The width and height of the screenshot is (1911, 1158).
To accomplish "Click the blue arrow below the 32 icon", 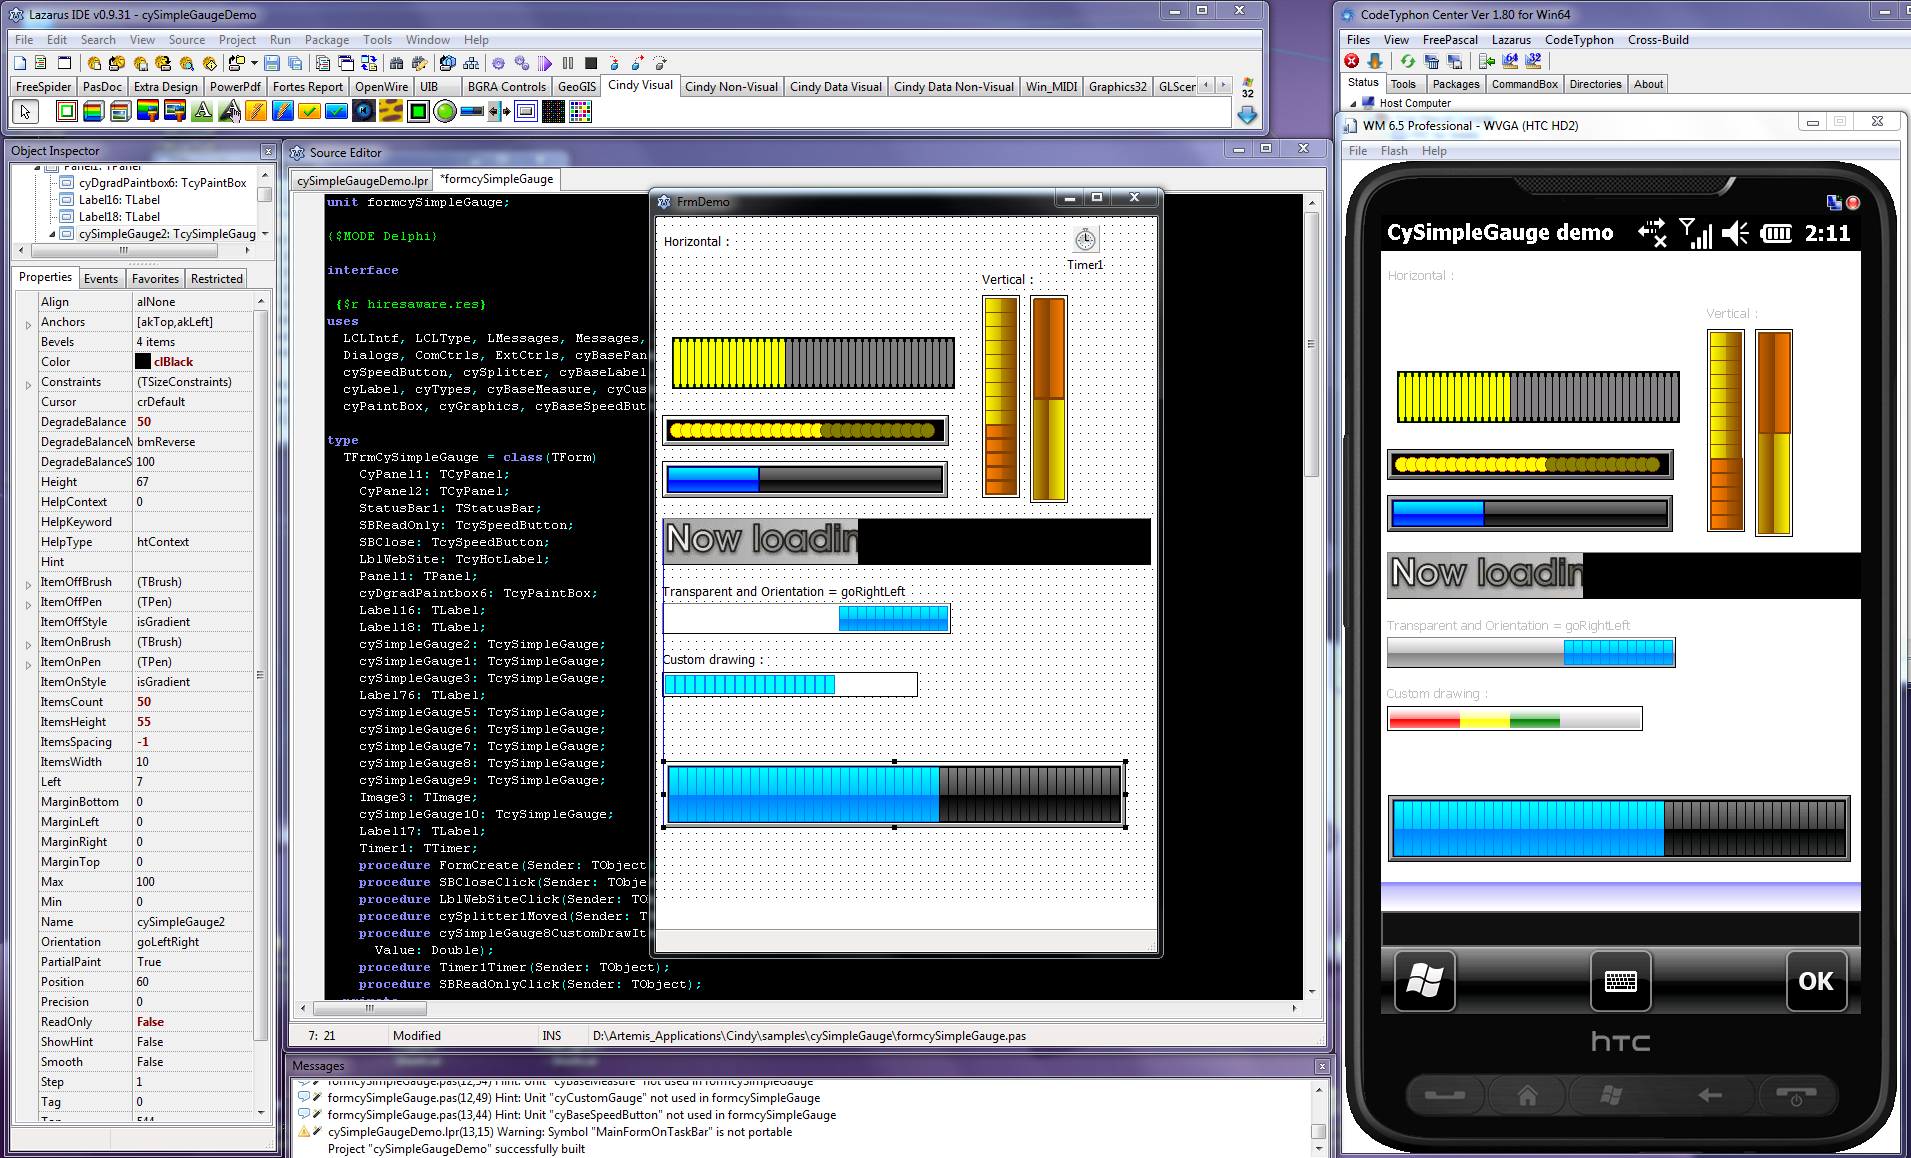I will point(1247,115).
